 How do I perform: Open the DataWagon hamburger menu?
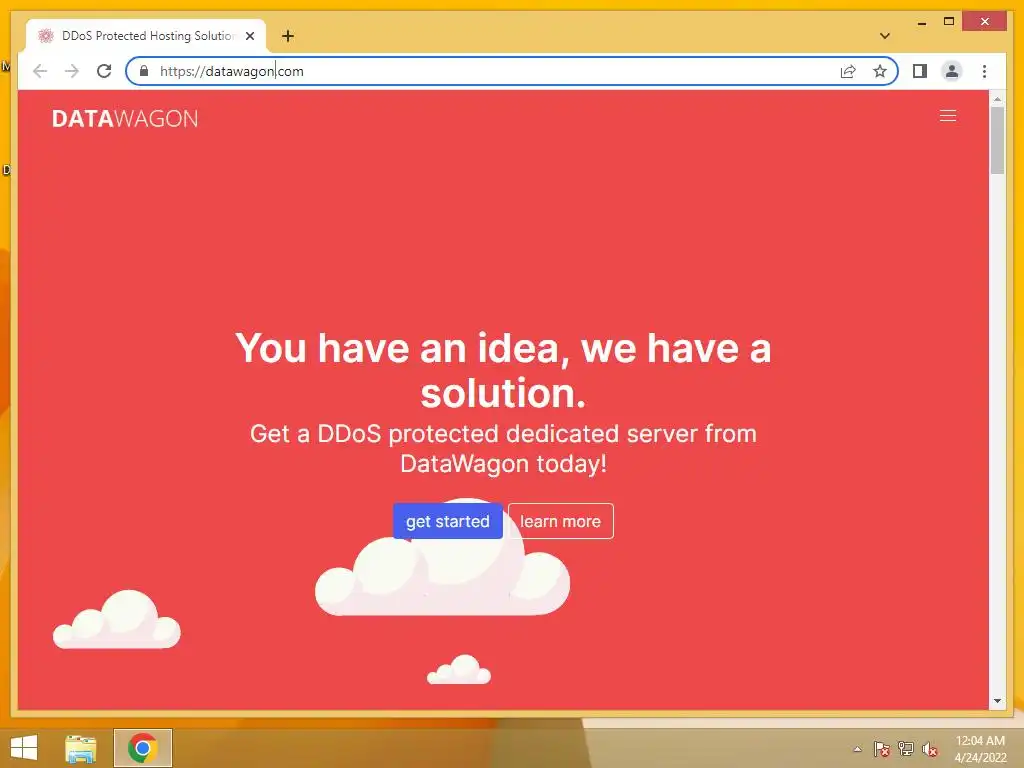948,116
